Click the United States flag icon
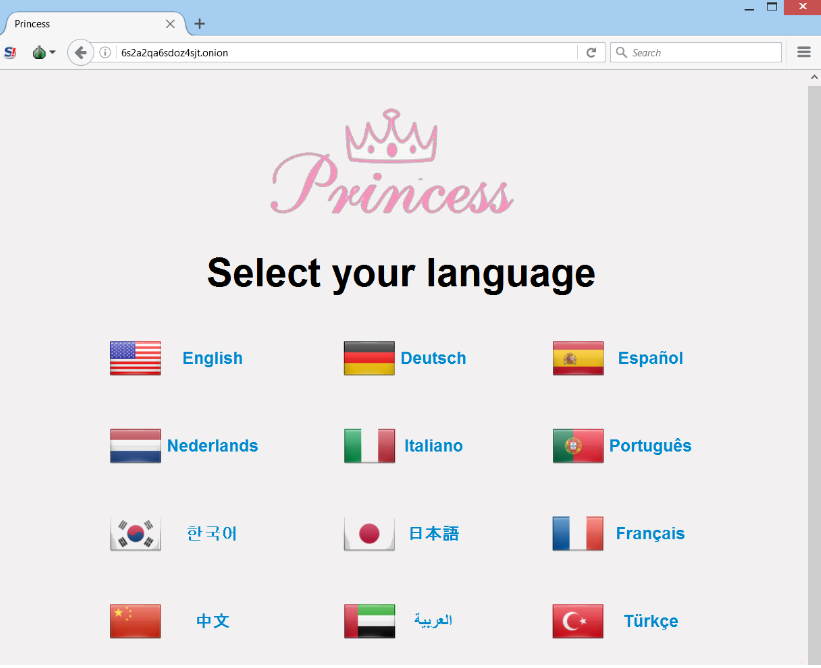 click(x=135, y=358)
